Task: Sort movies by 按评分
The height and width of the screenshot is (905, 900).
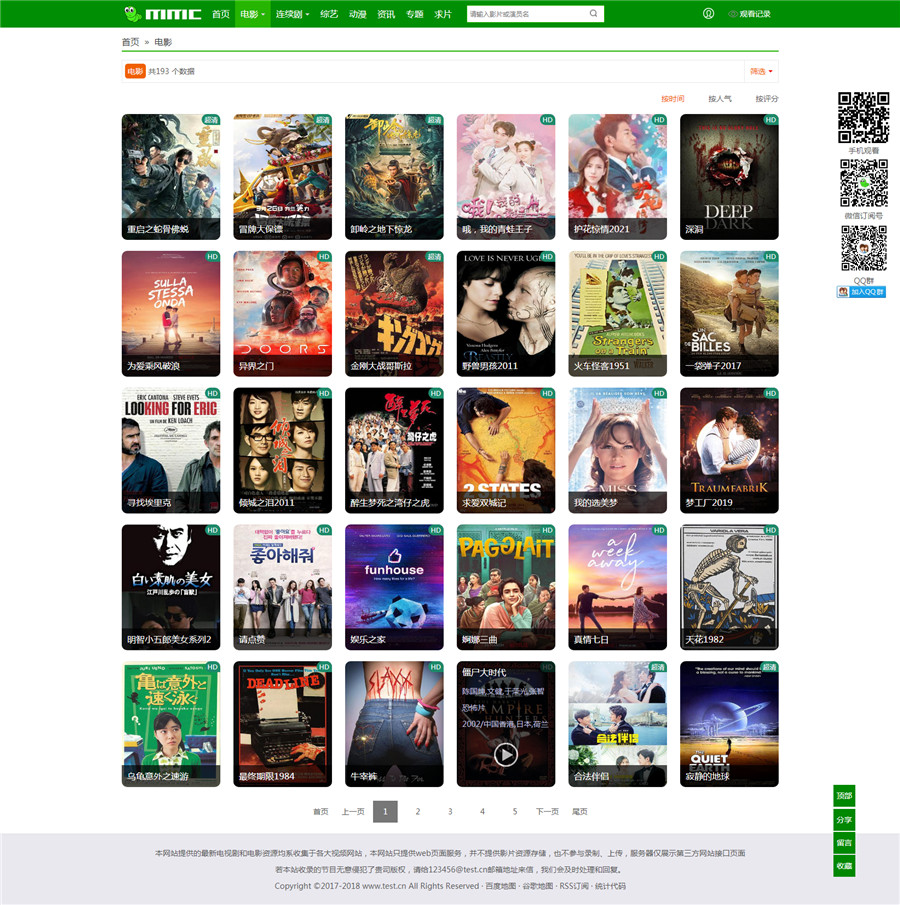Action: 766,99
